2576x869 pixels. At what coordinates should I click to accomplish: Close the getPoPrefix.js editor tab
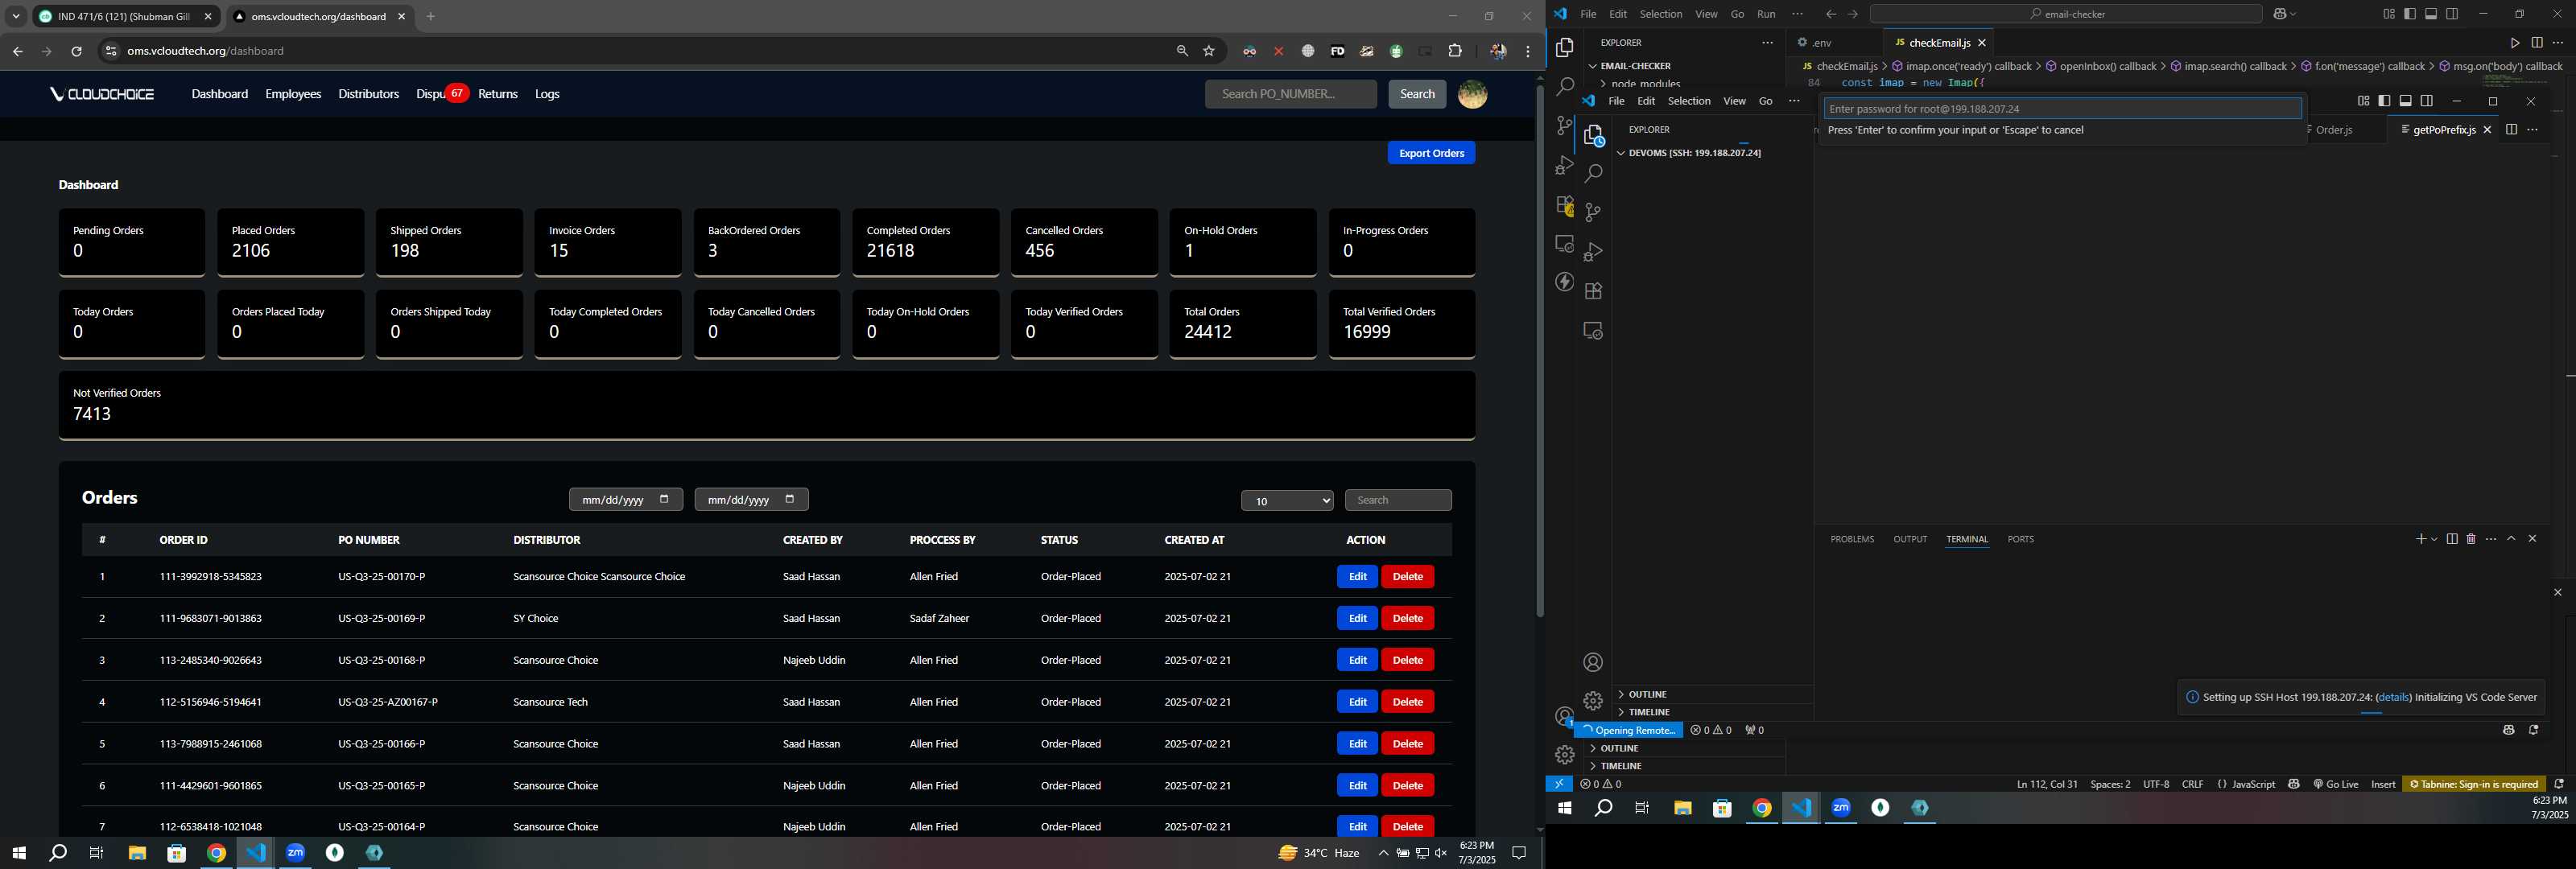pyautogui.click(x=2487, y=130)
